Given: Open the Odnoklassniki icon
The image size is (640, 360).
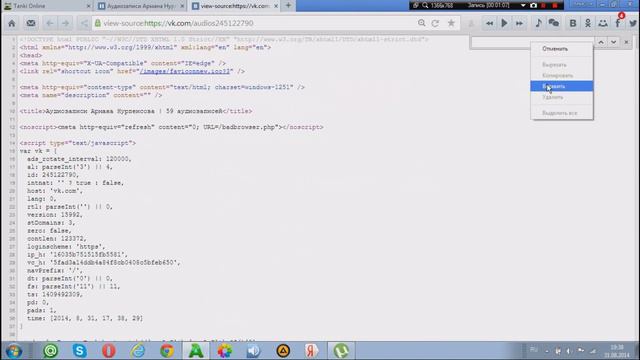Looking at the screenshot, I should [x=588, y=23].
